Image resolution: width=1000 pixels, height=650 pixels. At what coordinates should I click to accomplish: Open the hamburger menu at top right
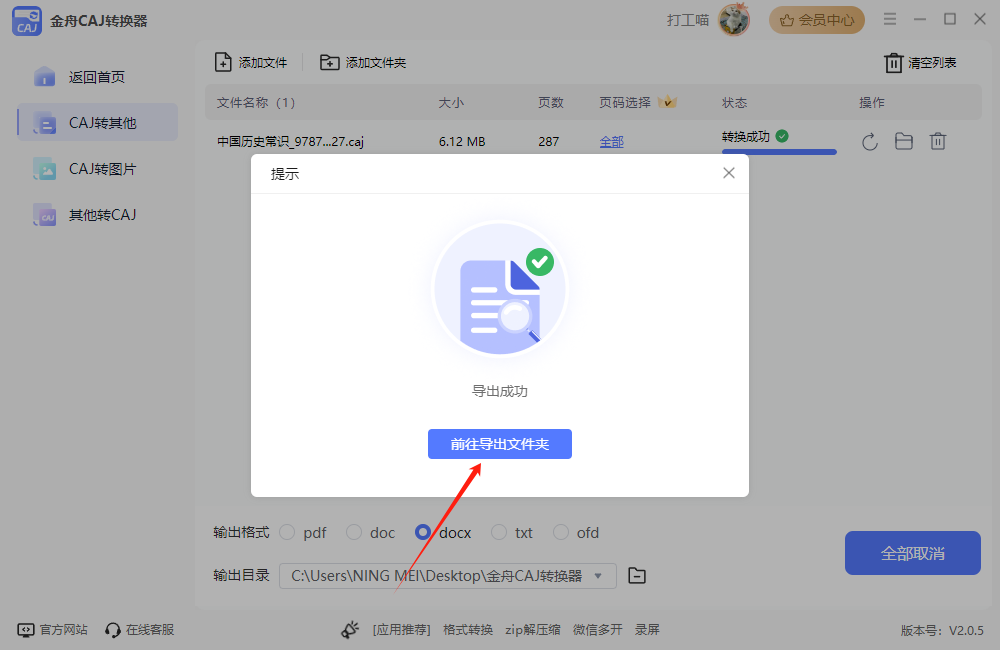point(889,17)
